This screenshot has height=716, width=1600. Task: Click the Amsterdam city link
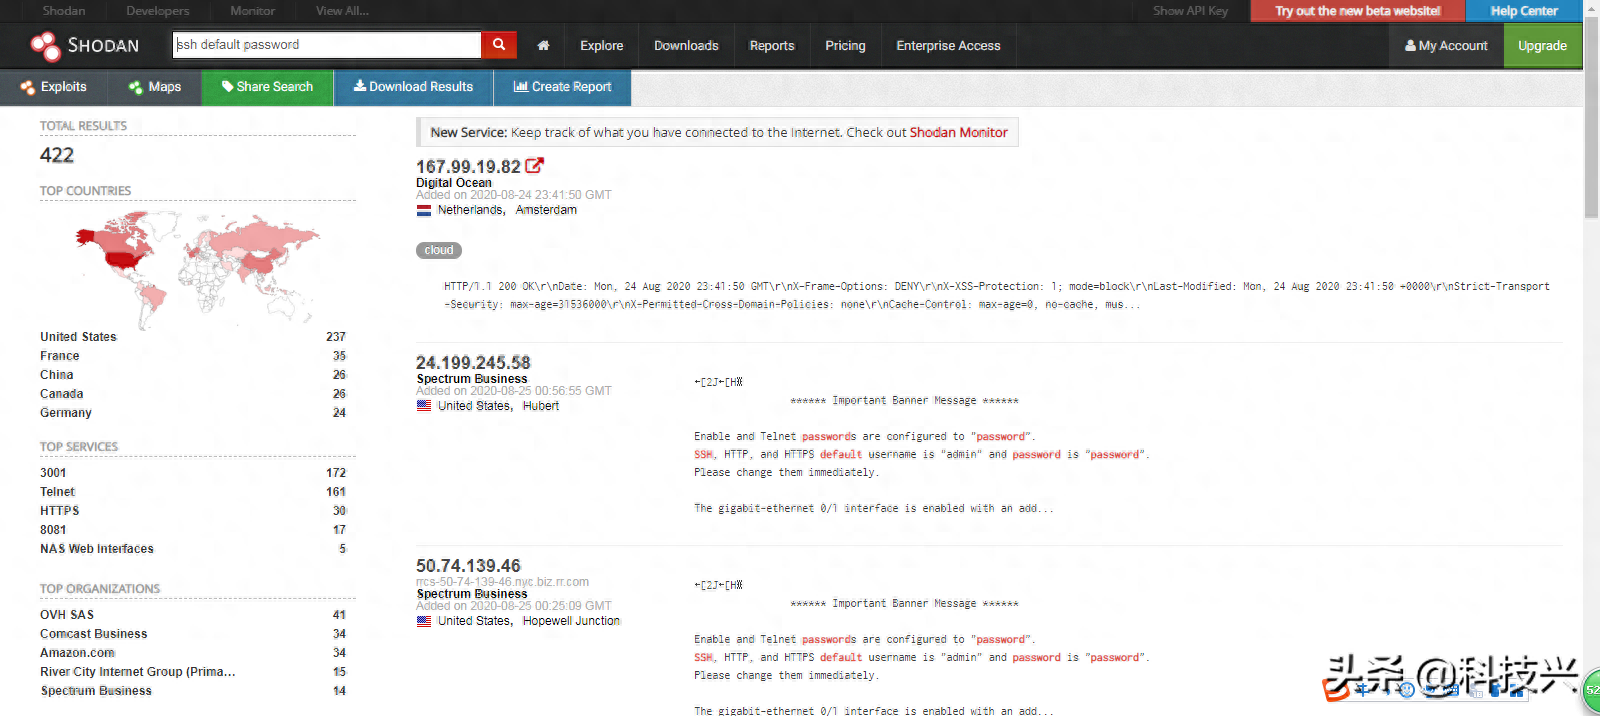pos(546,210)
